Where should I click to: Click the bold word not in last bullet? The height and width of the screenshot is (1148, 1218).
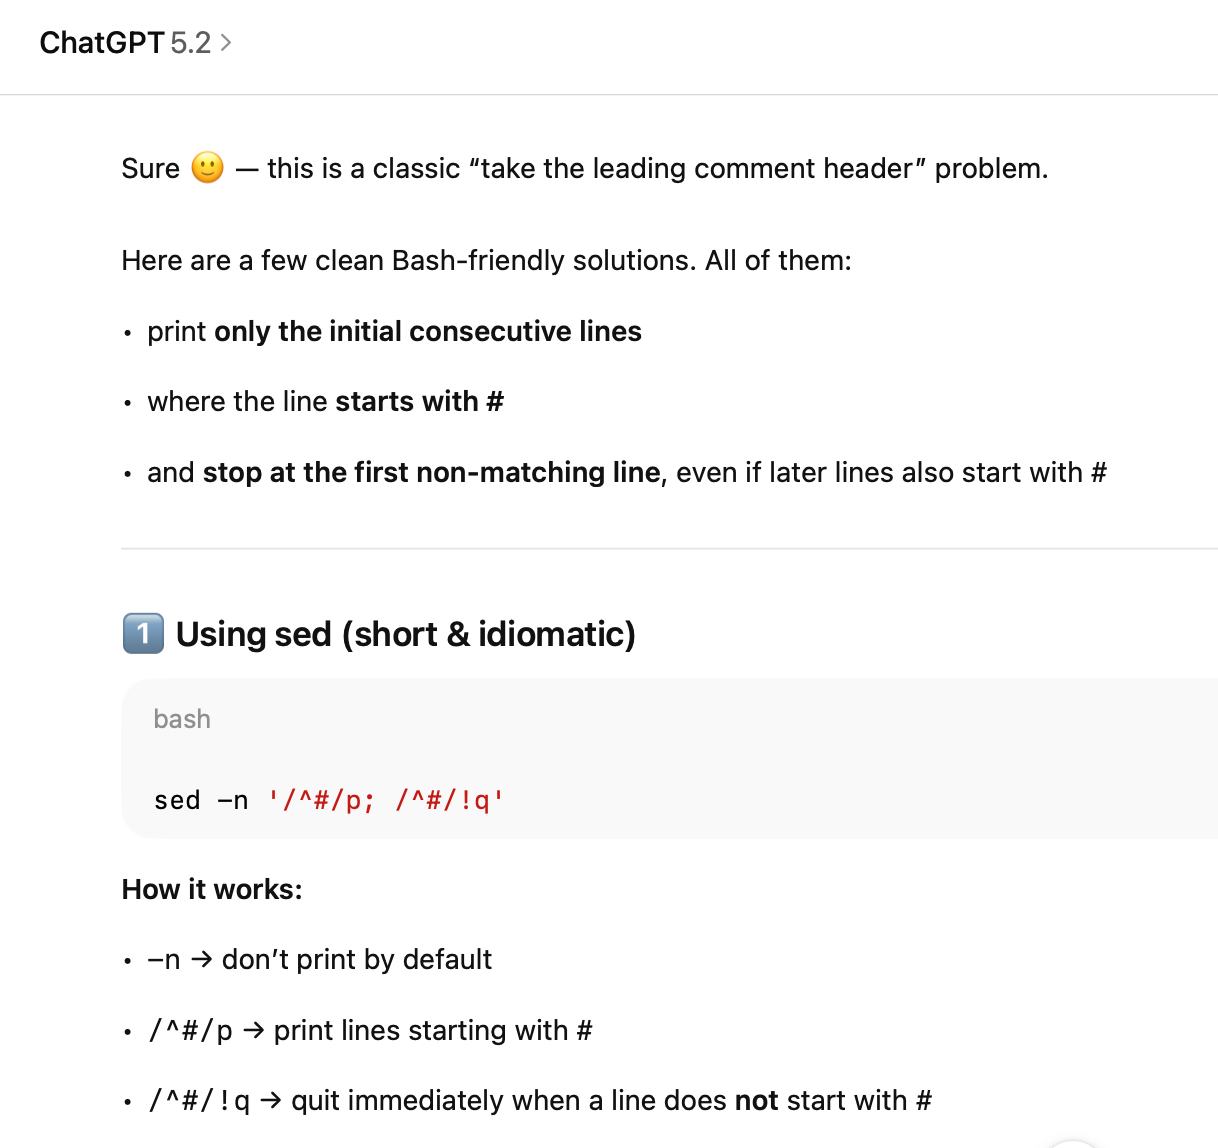(756, 1100)
